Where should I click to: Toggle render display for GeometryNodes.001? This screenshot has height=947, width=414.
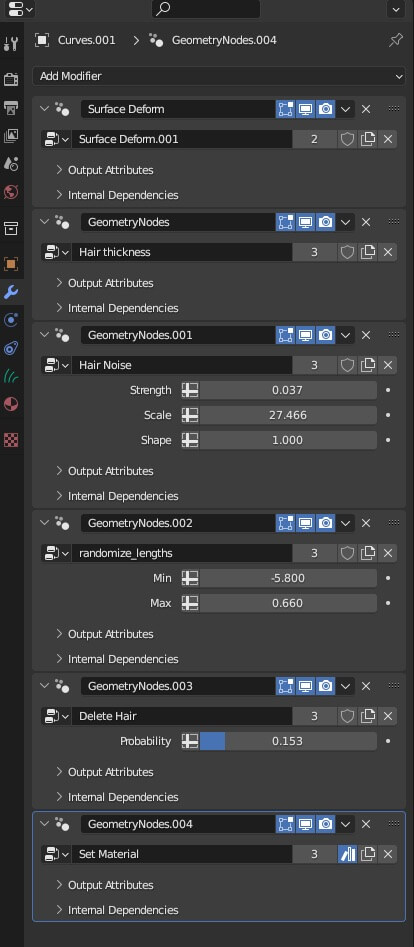[325, 335]
